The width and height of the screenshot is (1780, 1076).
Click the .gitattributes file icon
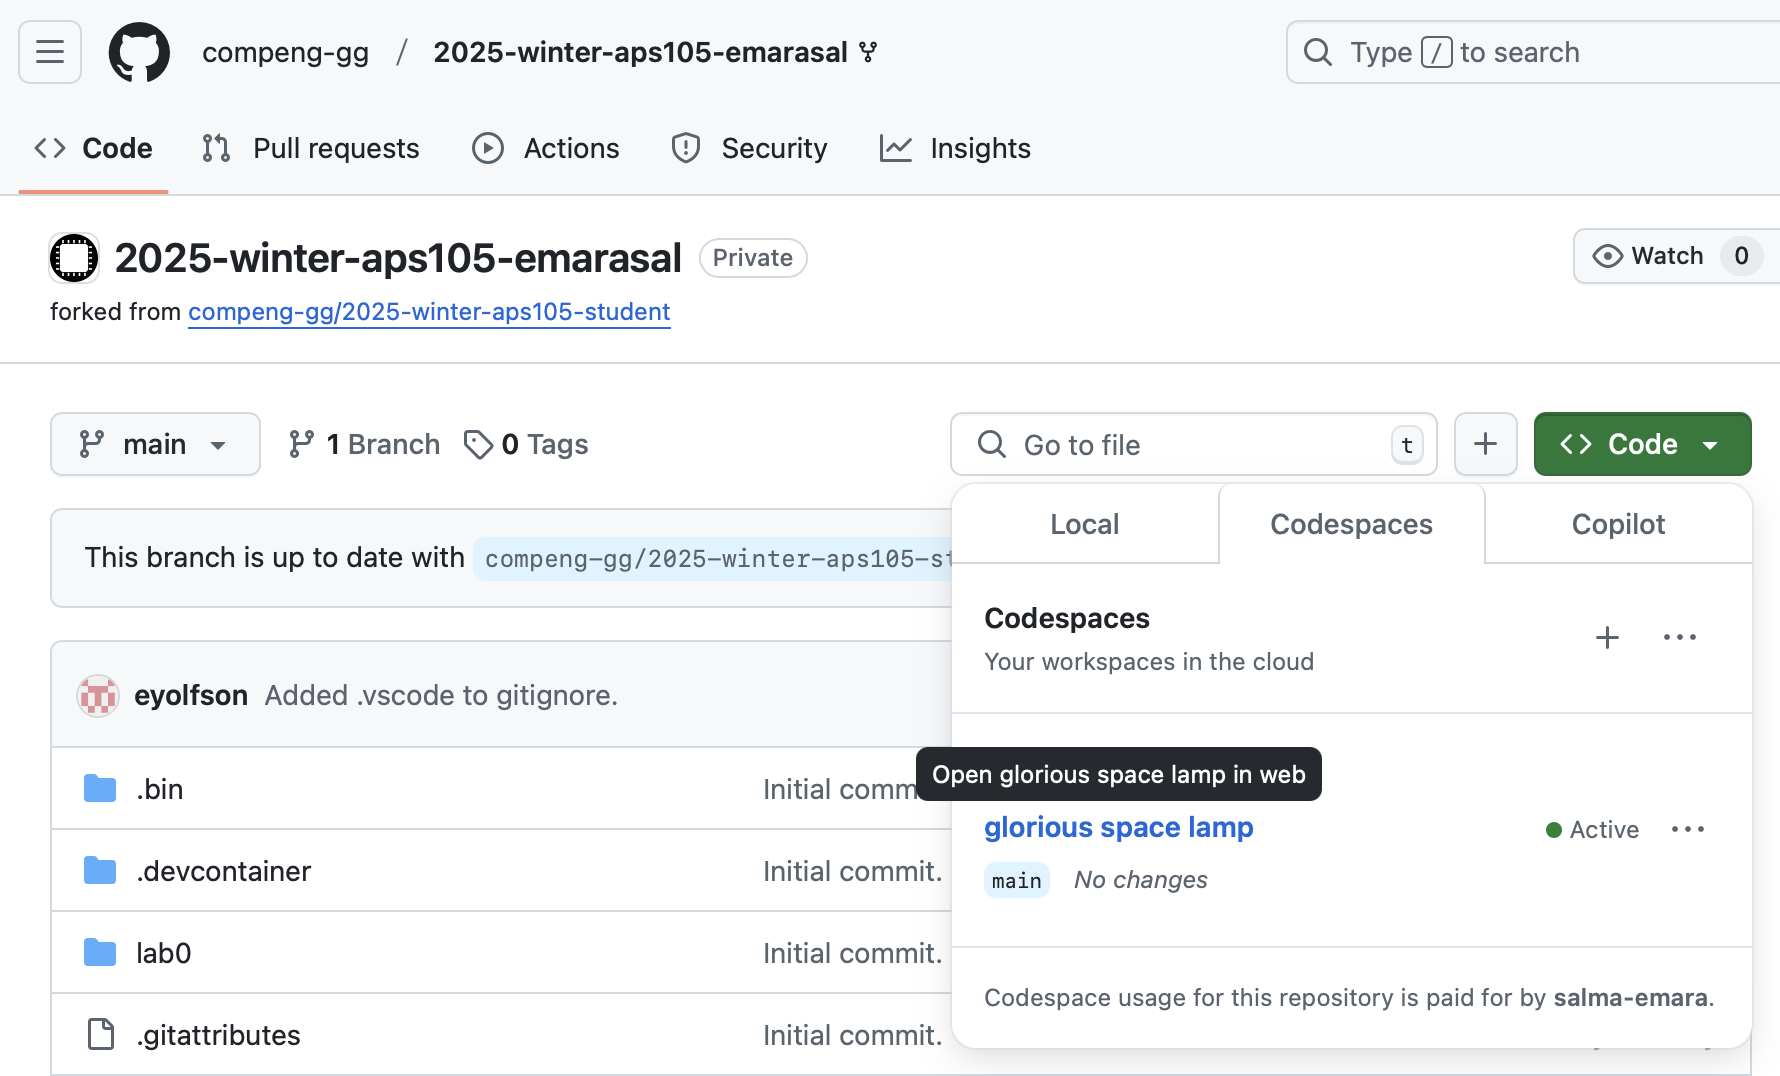click(x=100, y=1034)
